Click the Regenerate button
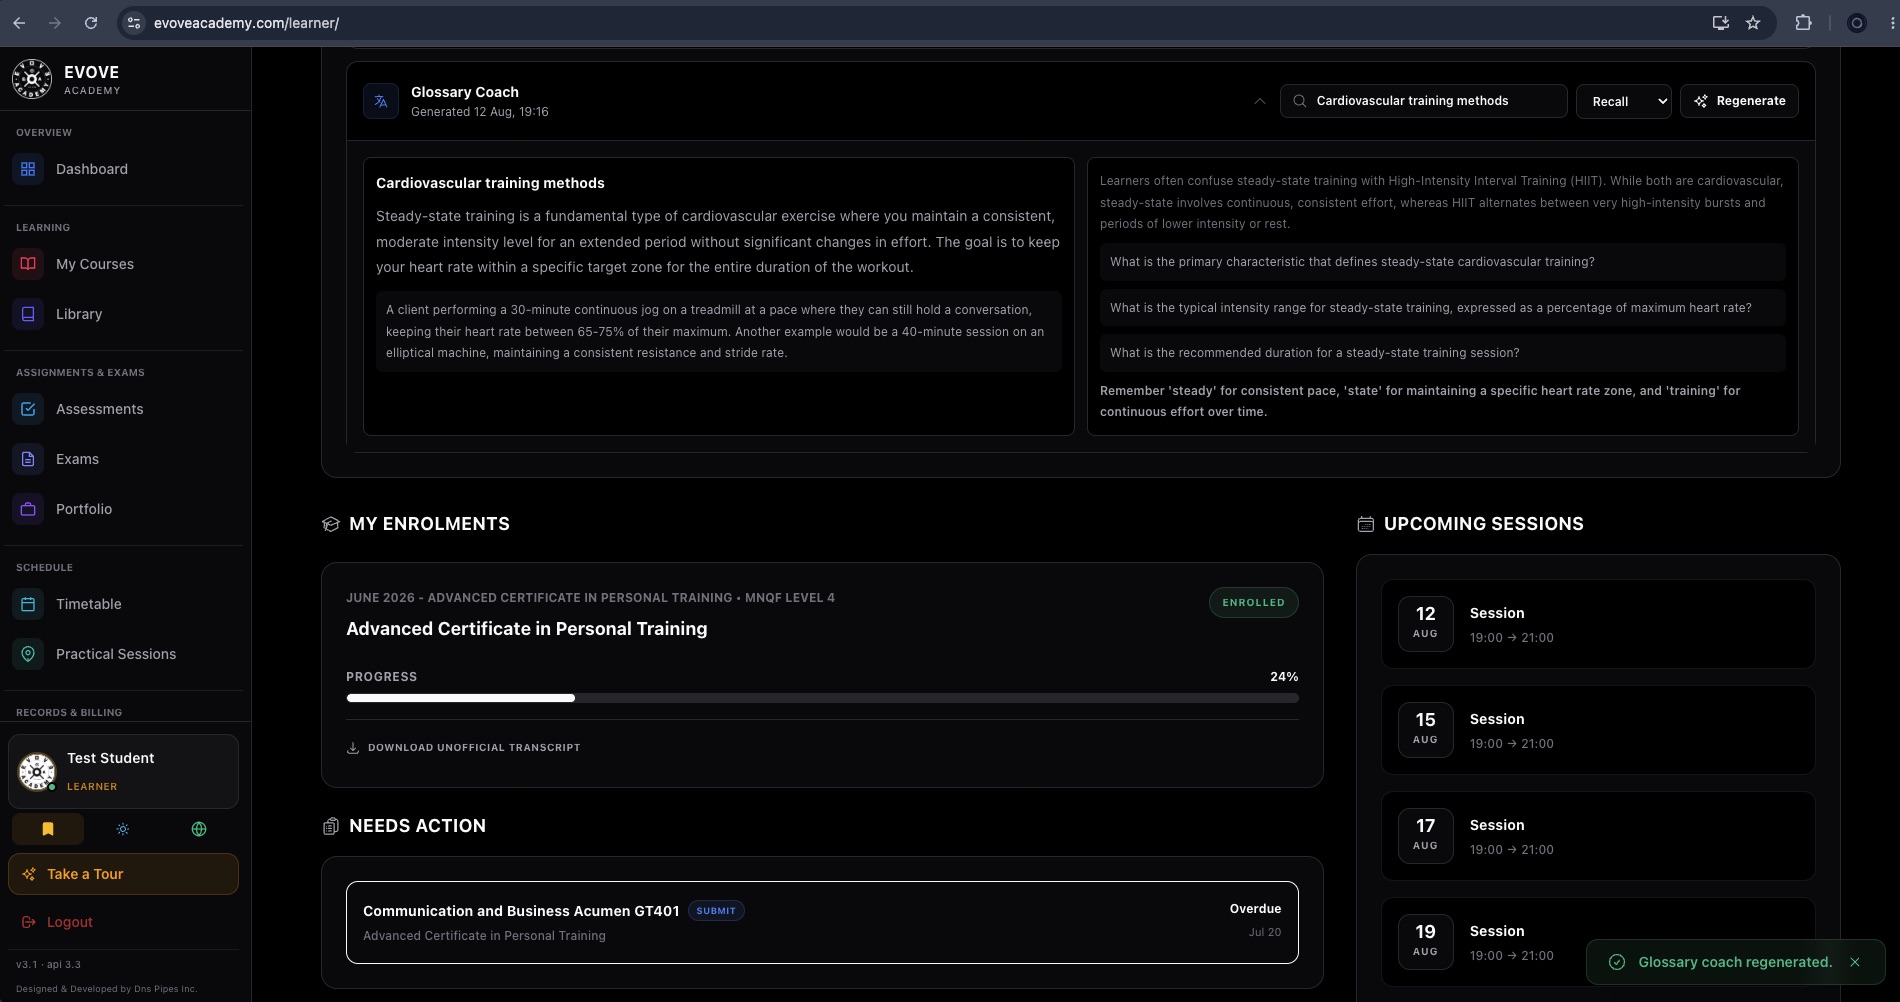The image size is (1900, 1002). point(1739,101)
